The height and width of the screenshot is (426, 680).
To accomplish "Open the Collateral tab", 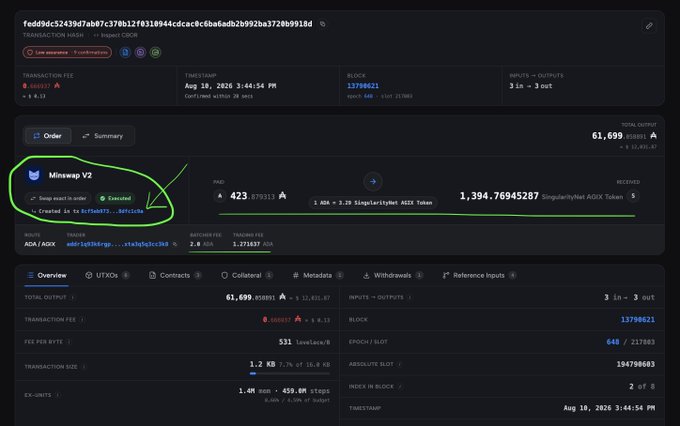I will coord(247,275).
